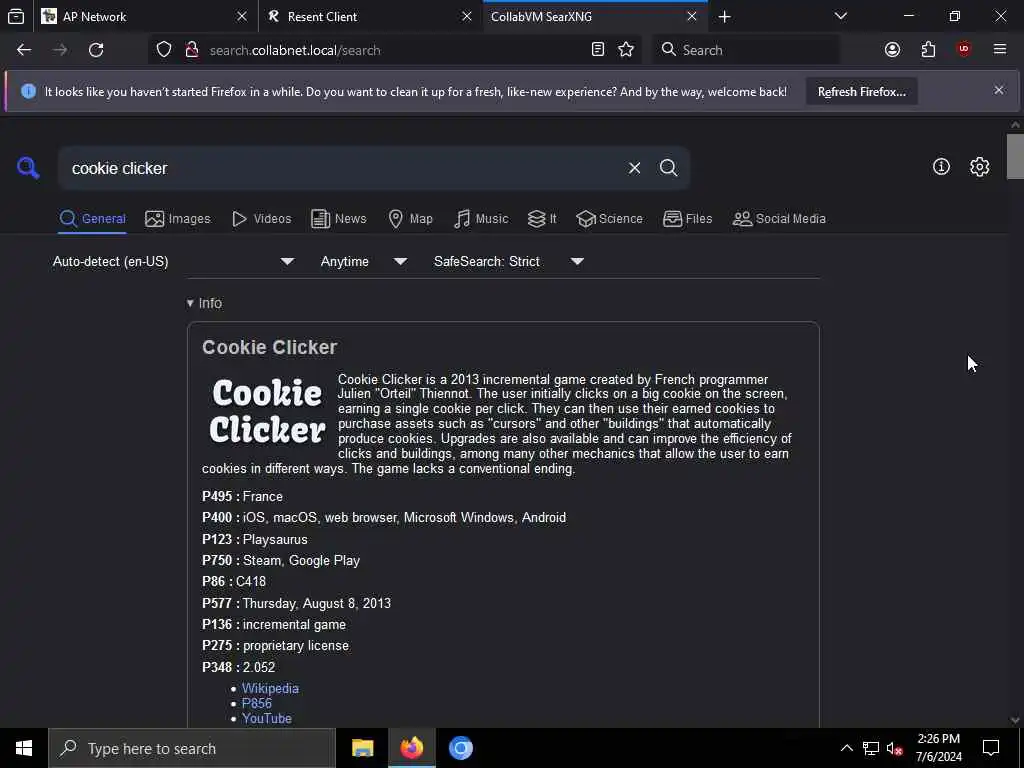Close the Resent Client tab
The height and width of the screenshot is (768, 1024).
click(466, 16)
